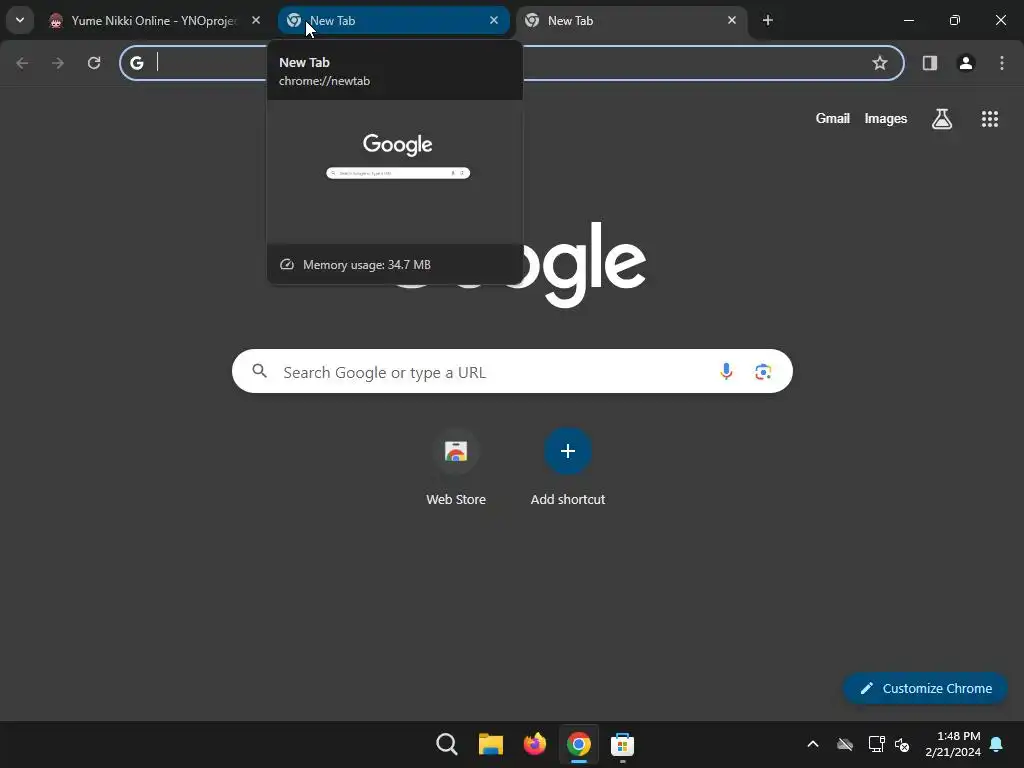Screen dimensions: 1024x768
Task: Click the OneDrive cloud tray icon
Action: tap(845, 744)
